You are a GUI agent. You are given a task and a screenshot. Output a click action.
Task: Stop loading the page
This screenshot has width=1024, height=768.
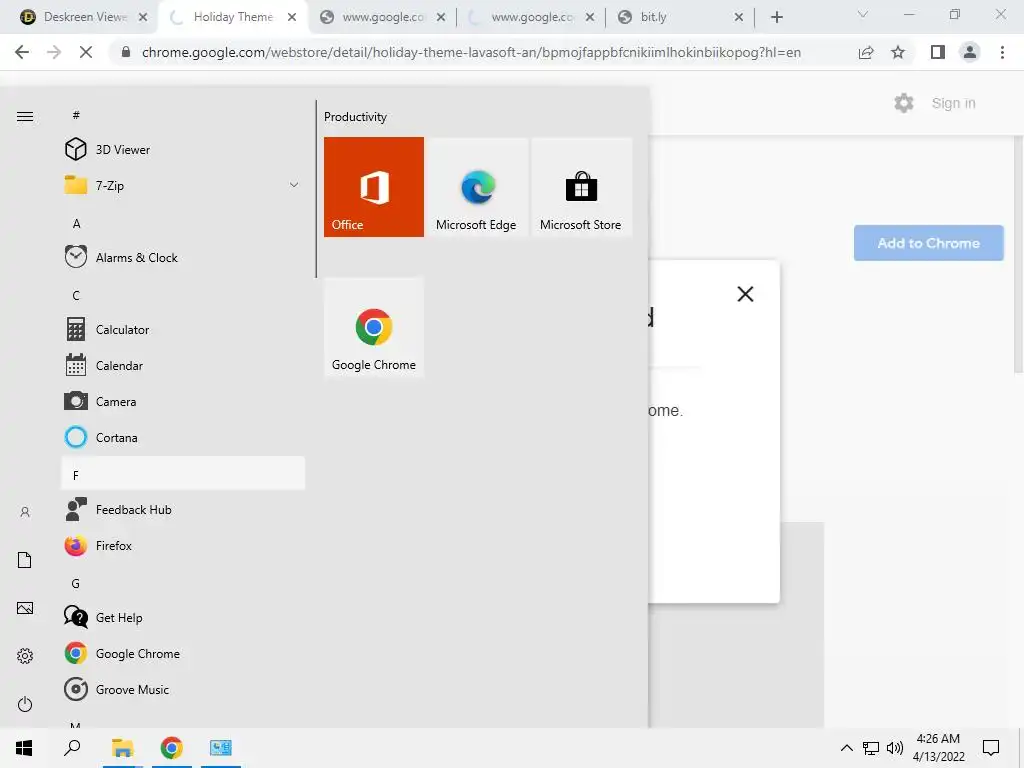click(86, 52)
